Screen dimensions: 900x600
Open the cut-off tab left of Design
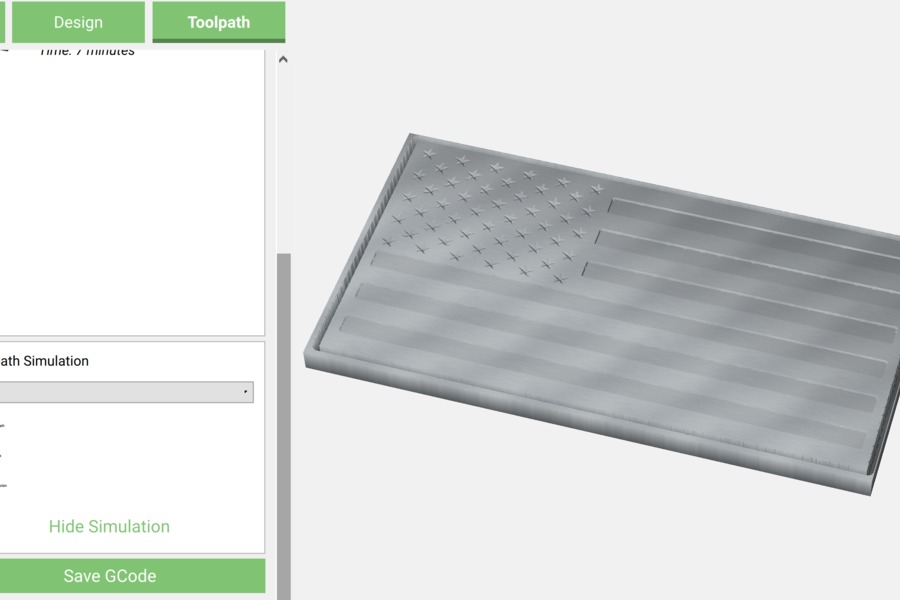point(2,22)
